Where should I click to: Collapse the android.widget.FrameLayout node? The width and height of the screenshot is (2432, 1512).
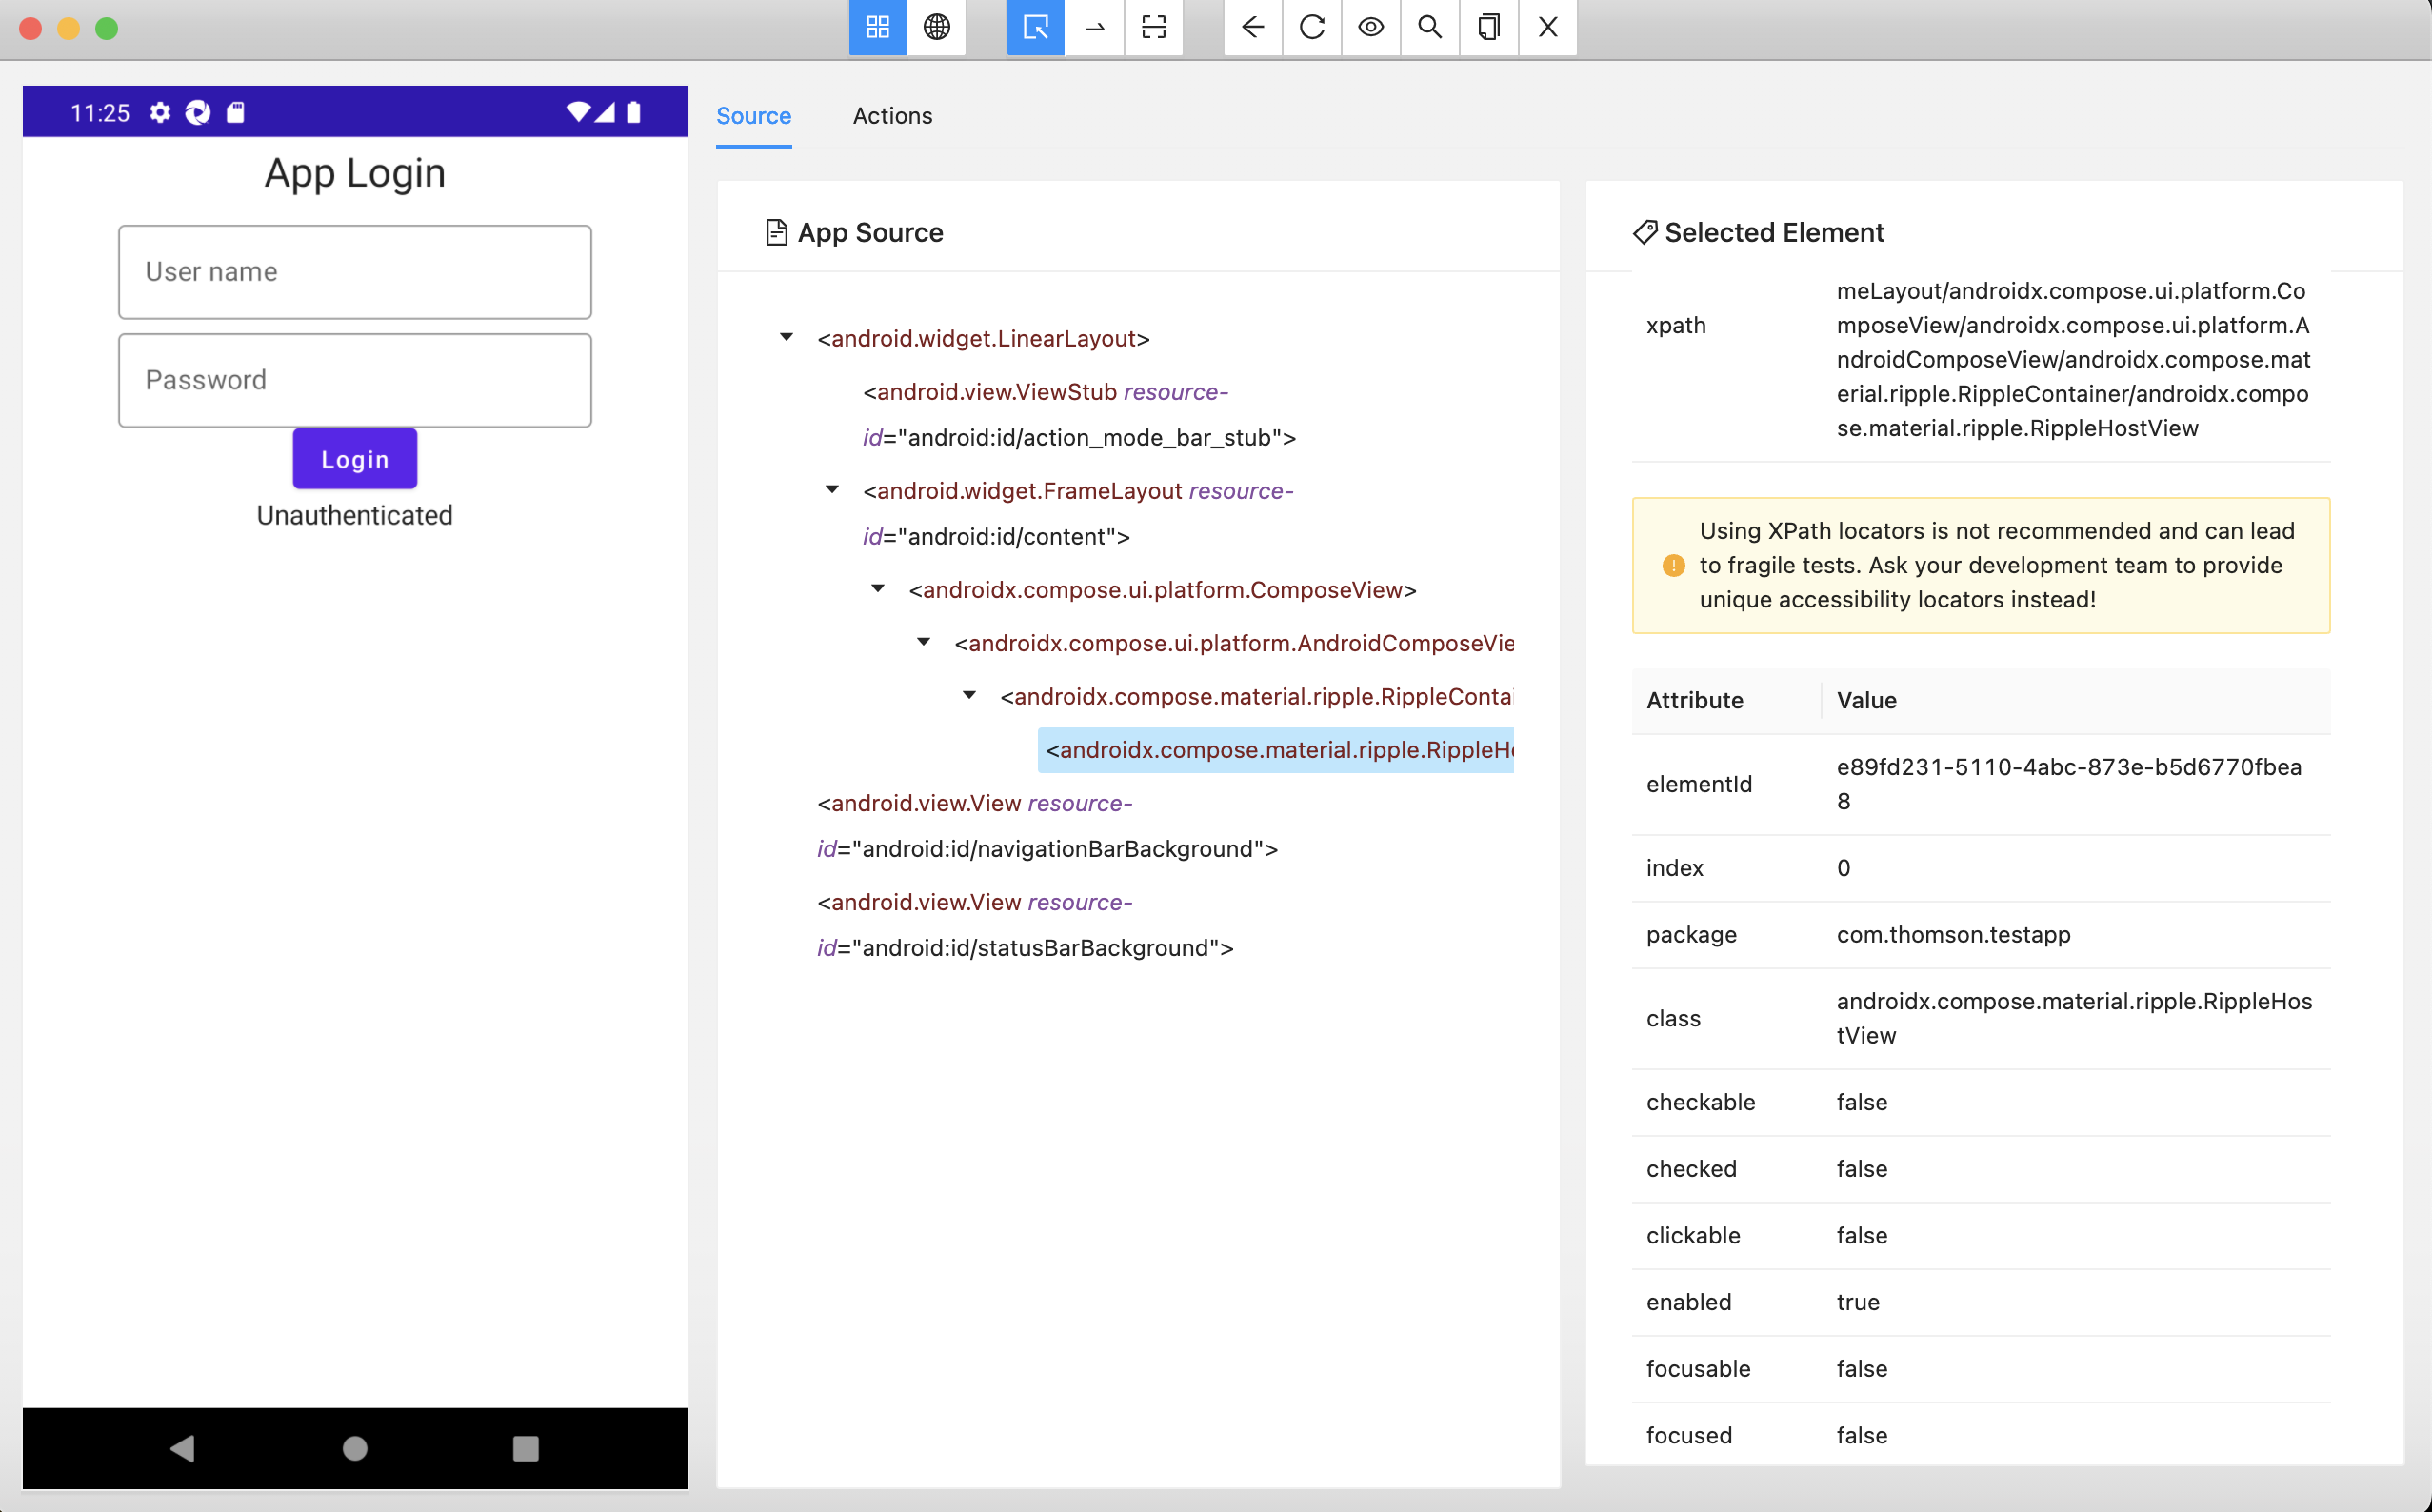834,489
